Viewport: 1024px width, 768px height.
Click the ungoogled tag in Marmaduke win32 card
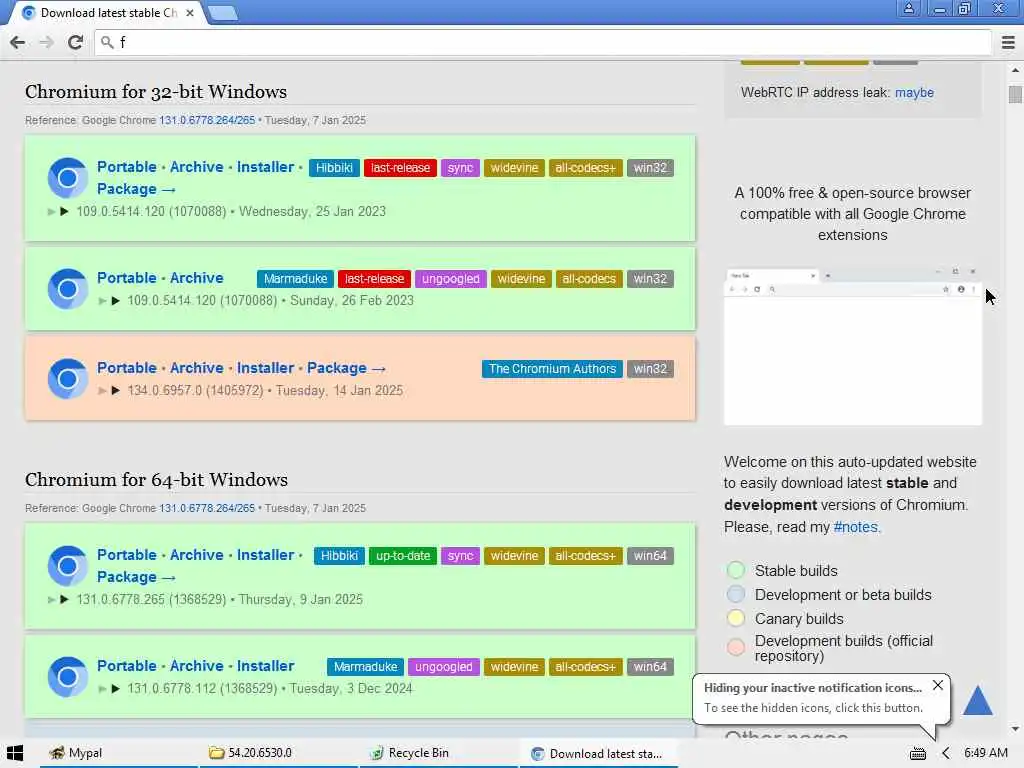tap(451, 279)
